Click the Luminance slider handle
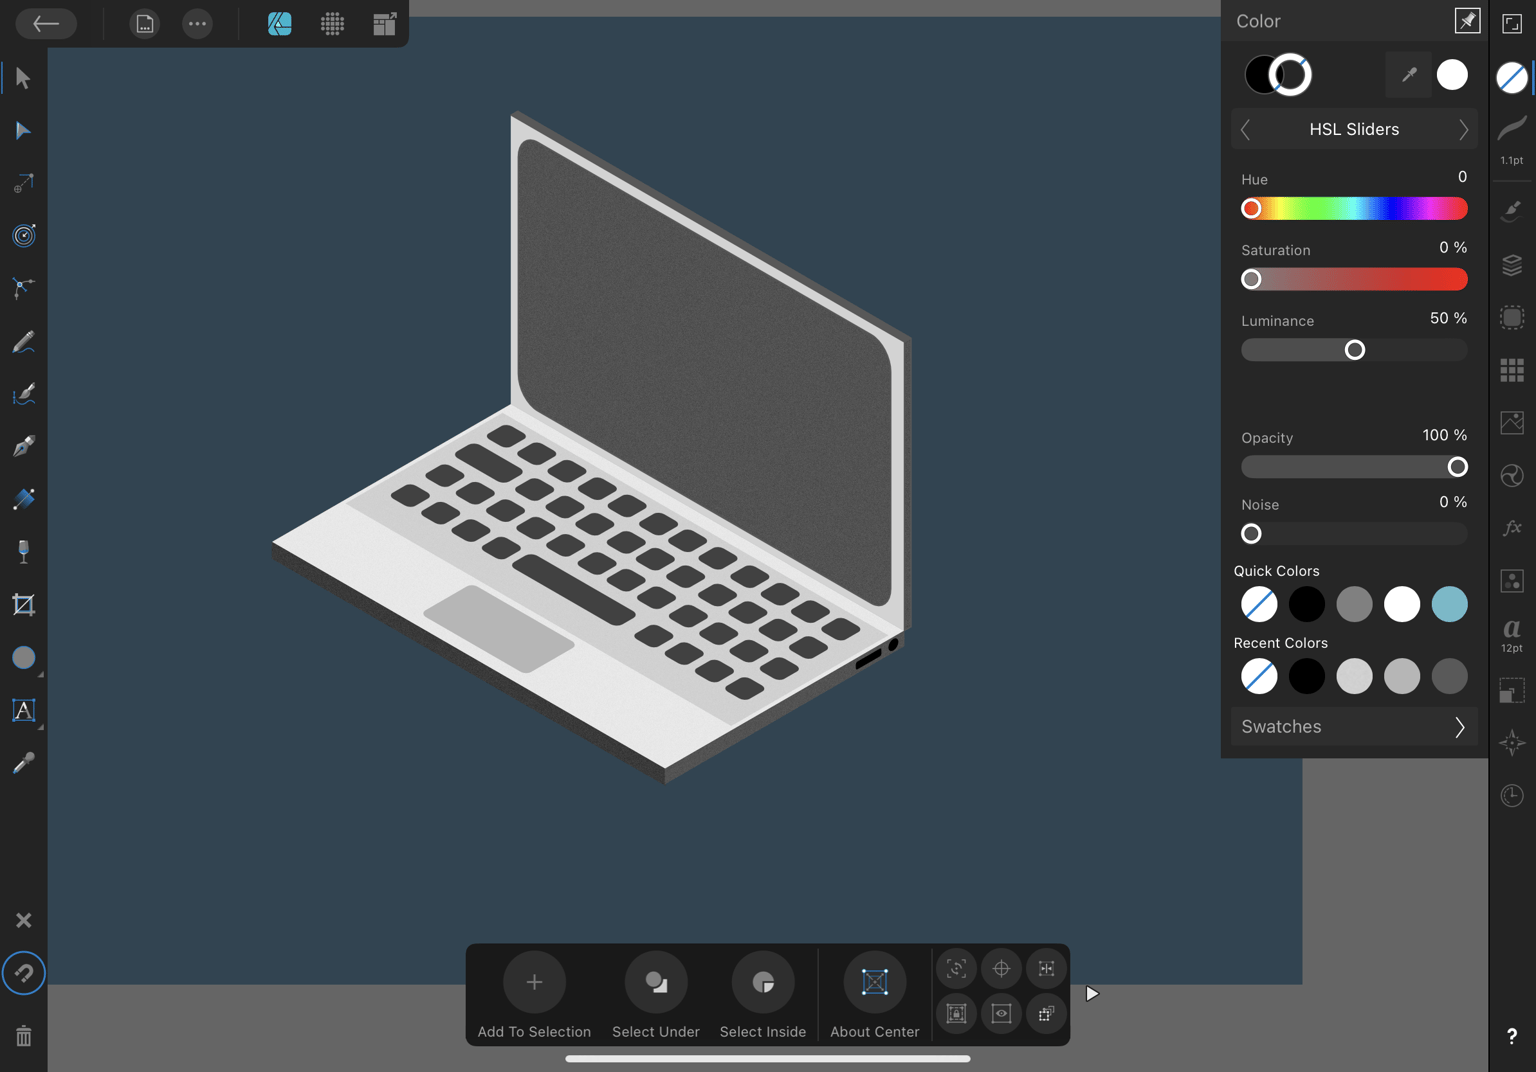 [1355, 350]
